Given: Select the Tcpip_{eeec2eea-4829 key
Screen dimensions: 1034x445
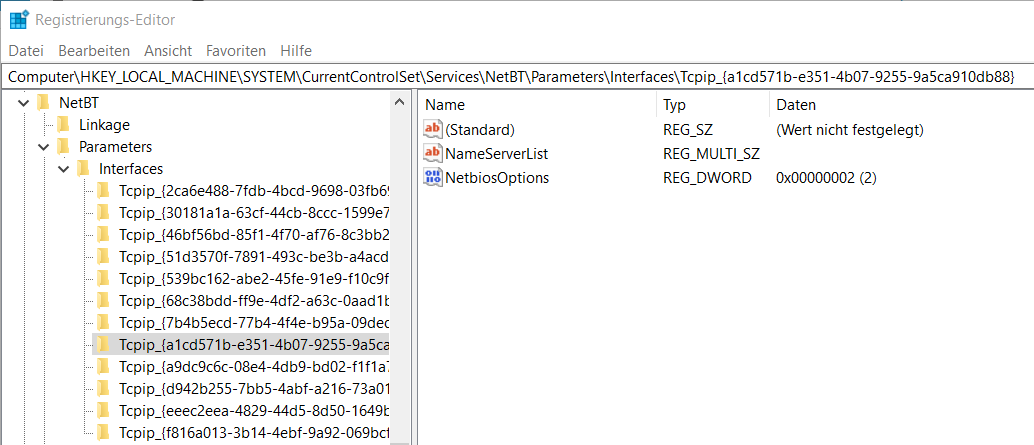Looking at the screenshot, I should (255, 410).
